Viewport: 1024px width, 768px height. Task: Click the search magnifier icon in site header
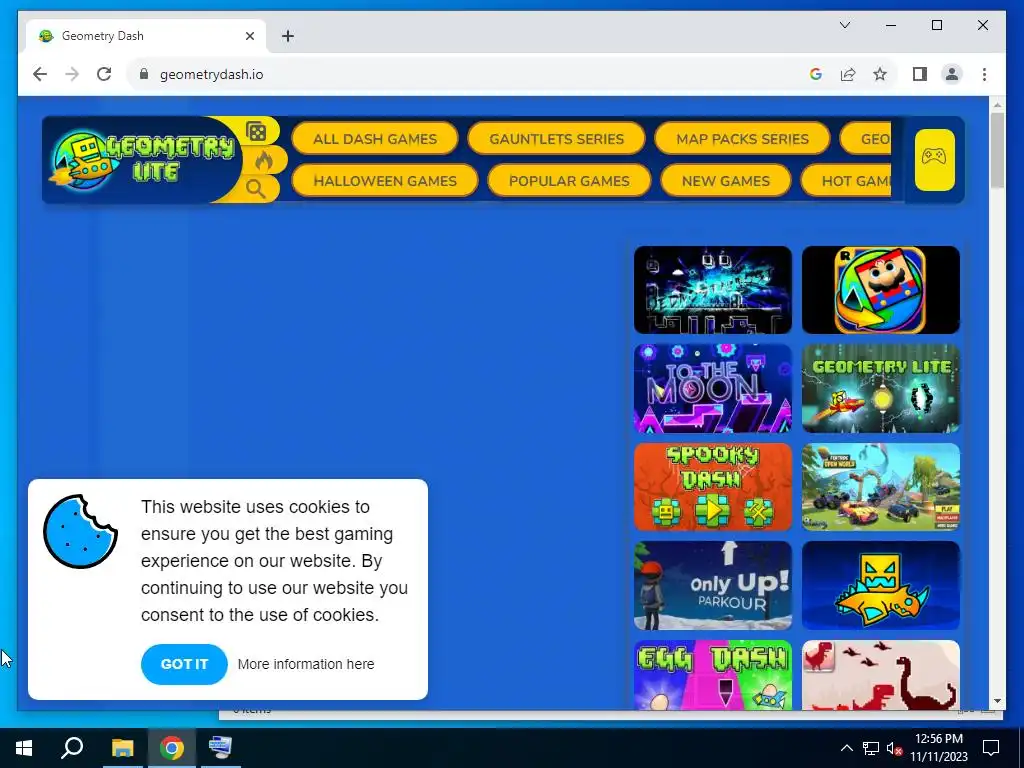256,189
